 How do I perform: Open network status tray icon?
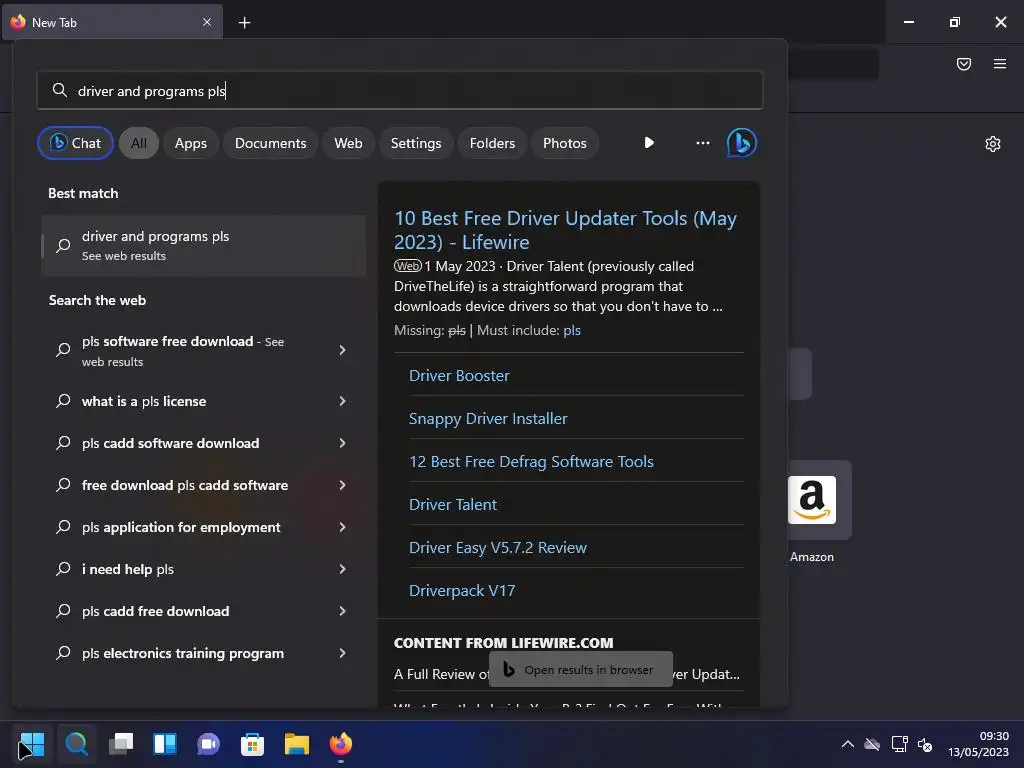point(899,744)
